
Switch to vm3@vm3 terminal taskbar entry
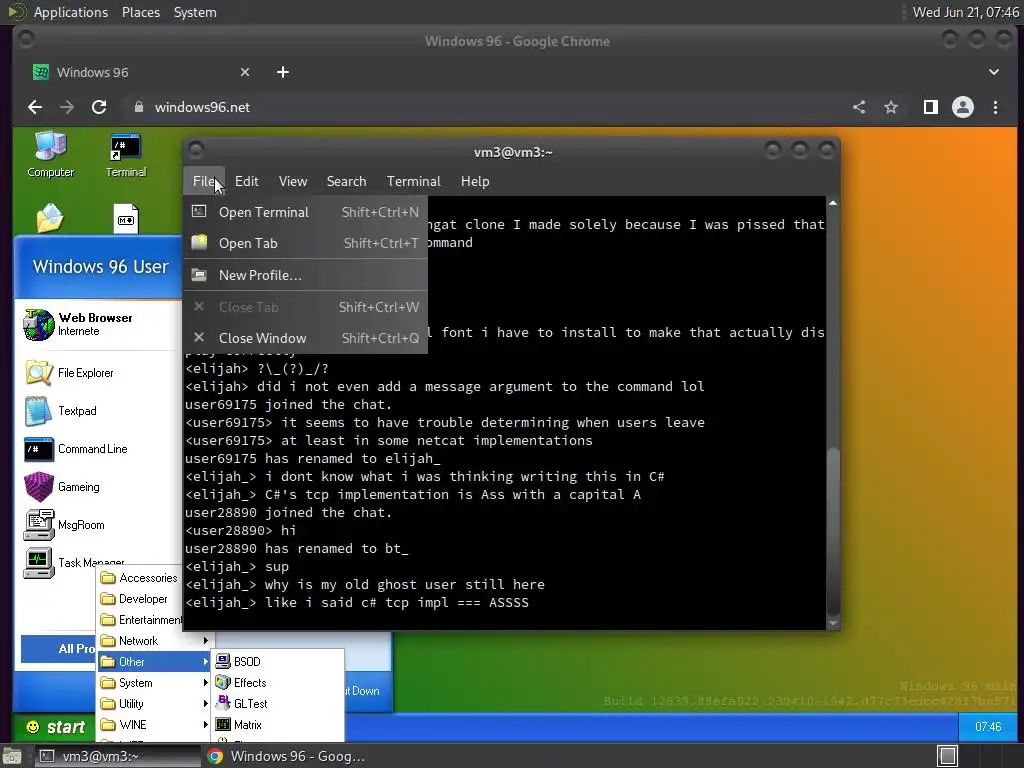point(117,756)
